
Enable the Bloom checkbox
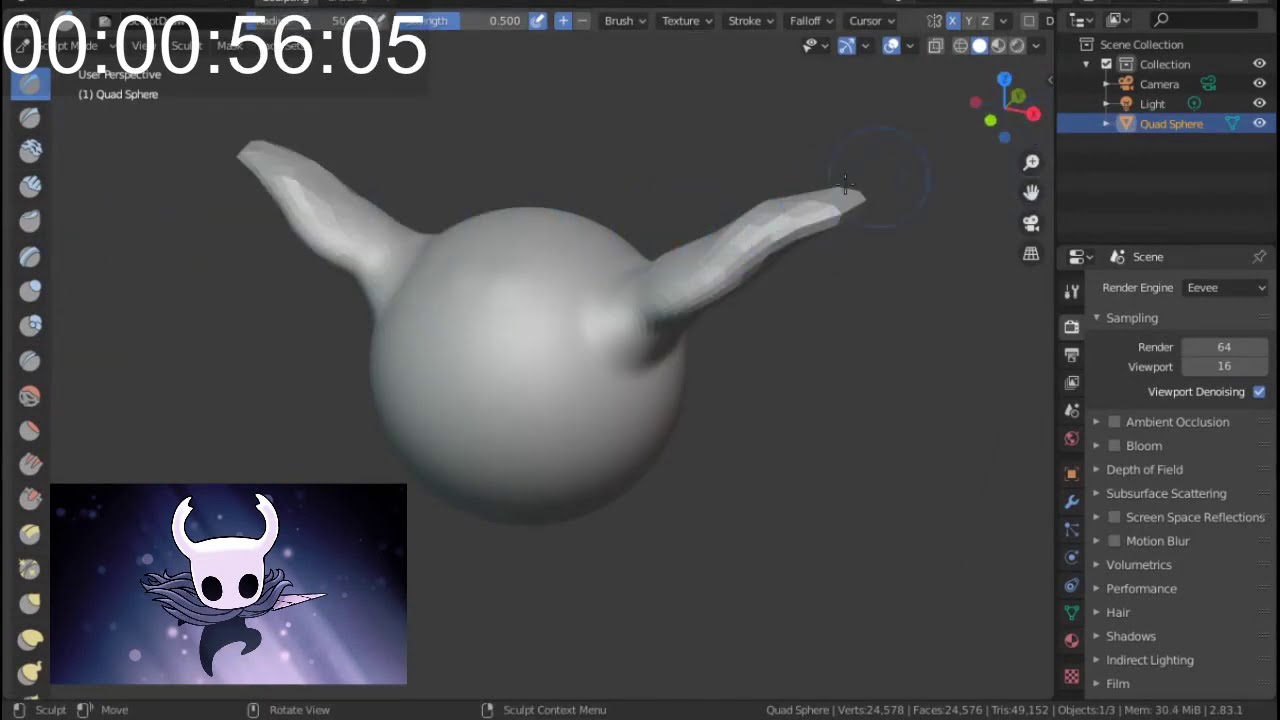tap(1114, 446)
